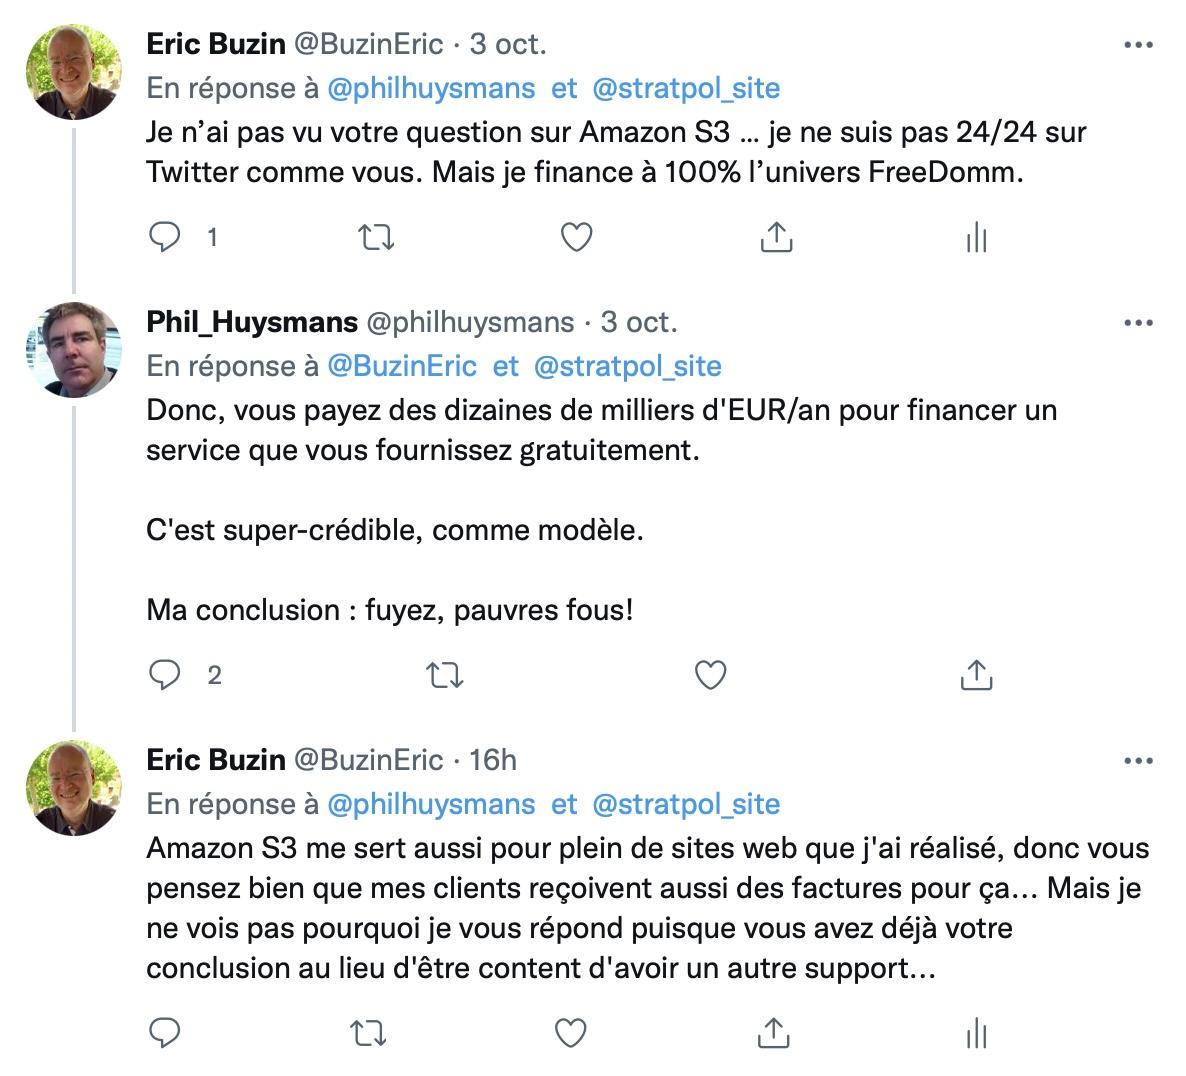Image resolution: width=1186 pixels, height=1076 pixels.
Task: Like Eric Buzin's tweet about FreeDomm
Action: [x=576, y=237]
